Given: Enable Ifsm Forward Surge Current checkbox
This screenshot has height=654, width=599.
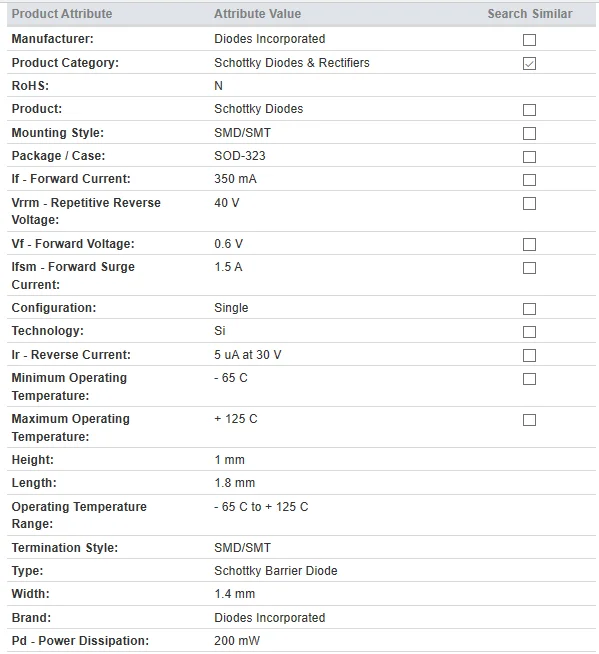Looking at the screenshot, I should 529,268.
